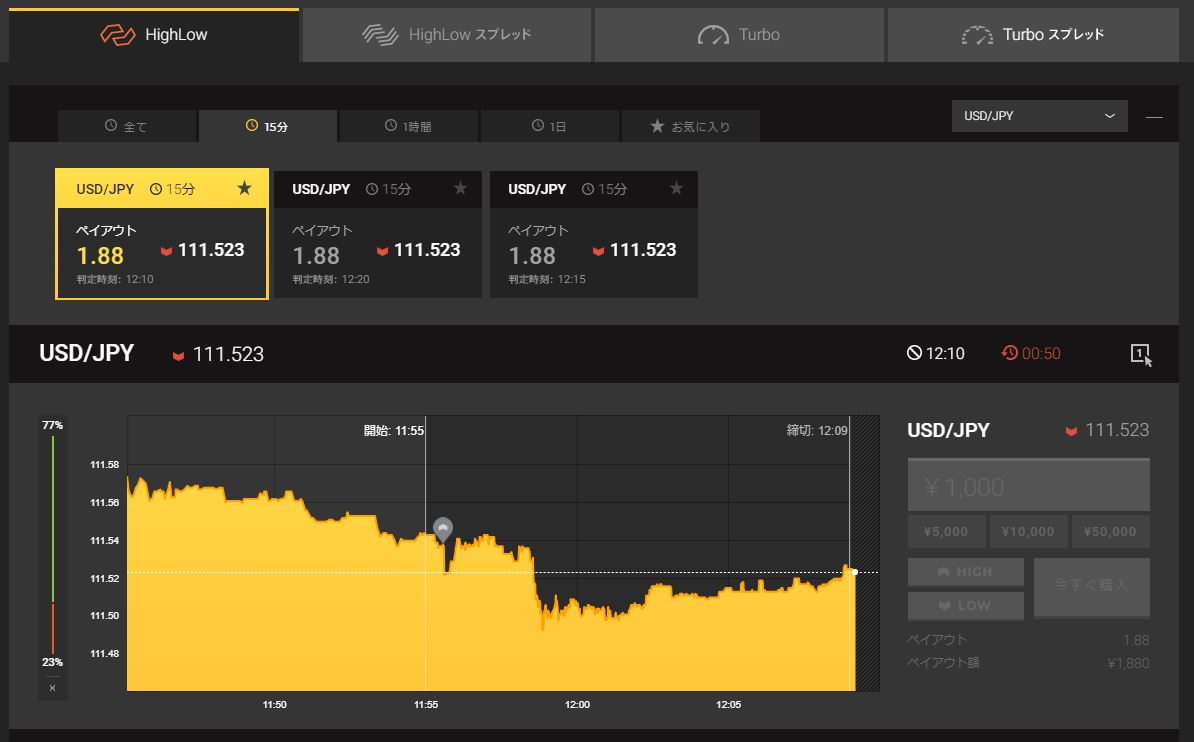Click the grey entry marker on chart

click(442, 529)
